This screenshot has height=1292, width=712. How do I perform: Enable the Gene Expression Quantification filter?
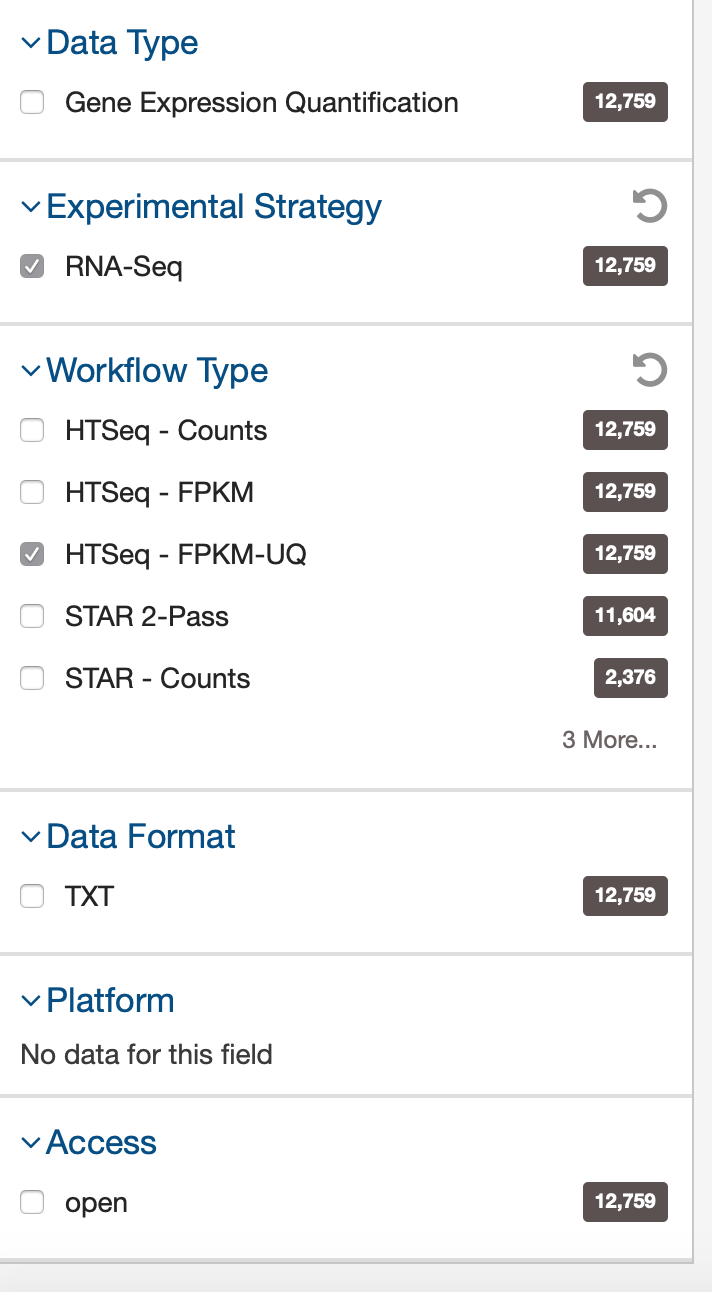pyautogui.click(x=31, y=102)
